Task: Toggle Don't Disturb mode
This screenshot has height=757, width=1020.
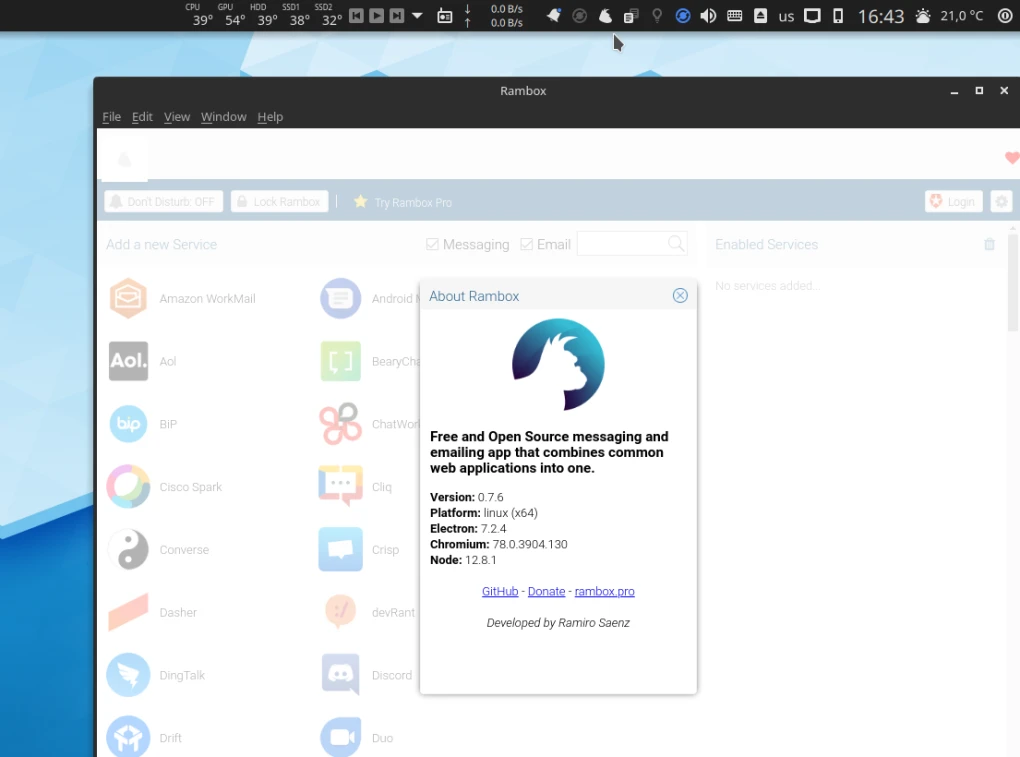Action: 163,202
